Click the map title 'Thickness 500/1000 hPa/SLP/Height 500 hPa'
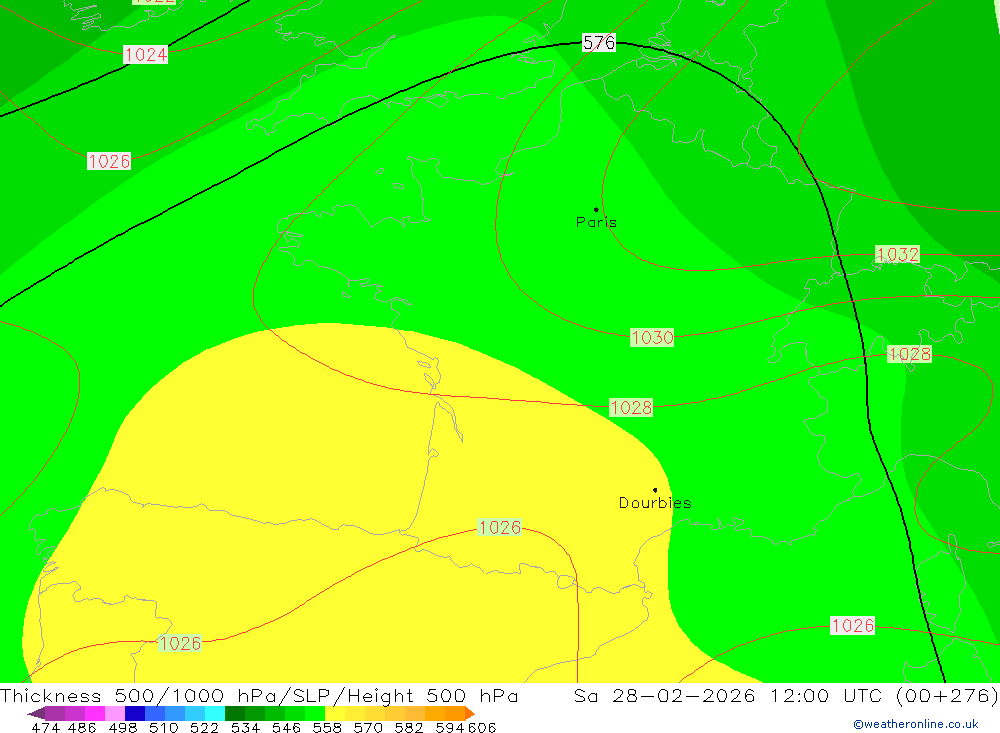The height and width of the screenshot is (733, 1000). (259, 695)
